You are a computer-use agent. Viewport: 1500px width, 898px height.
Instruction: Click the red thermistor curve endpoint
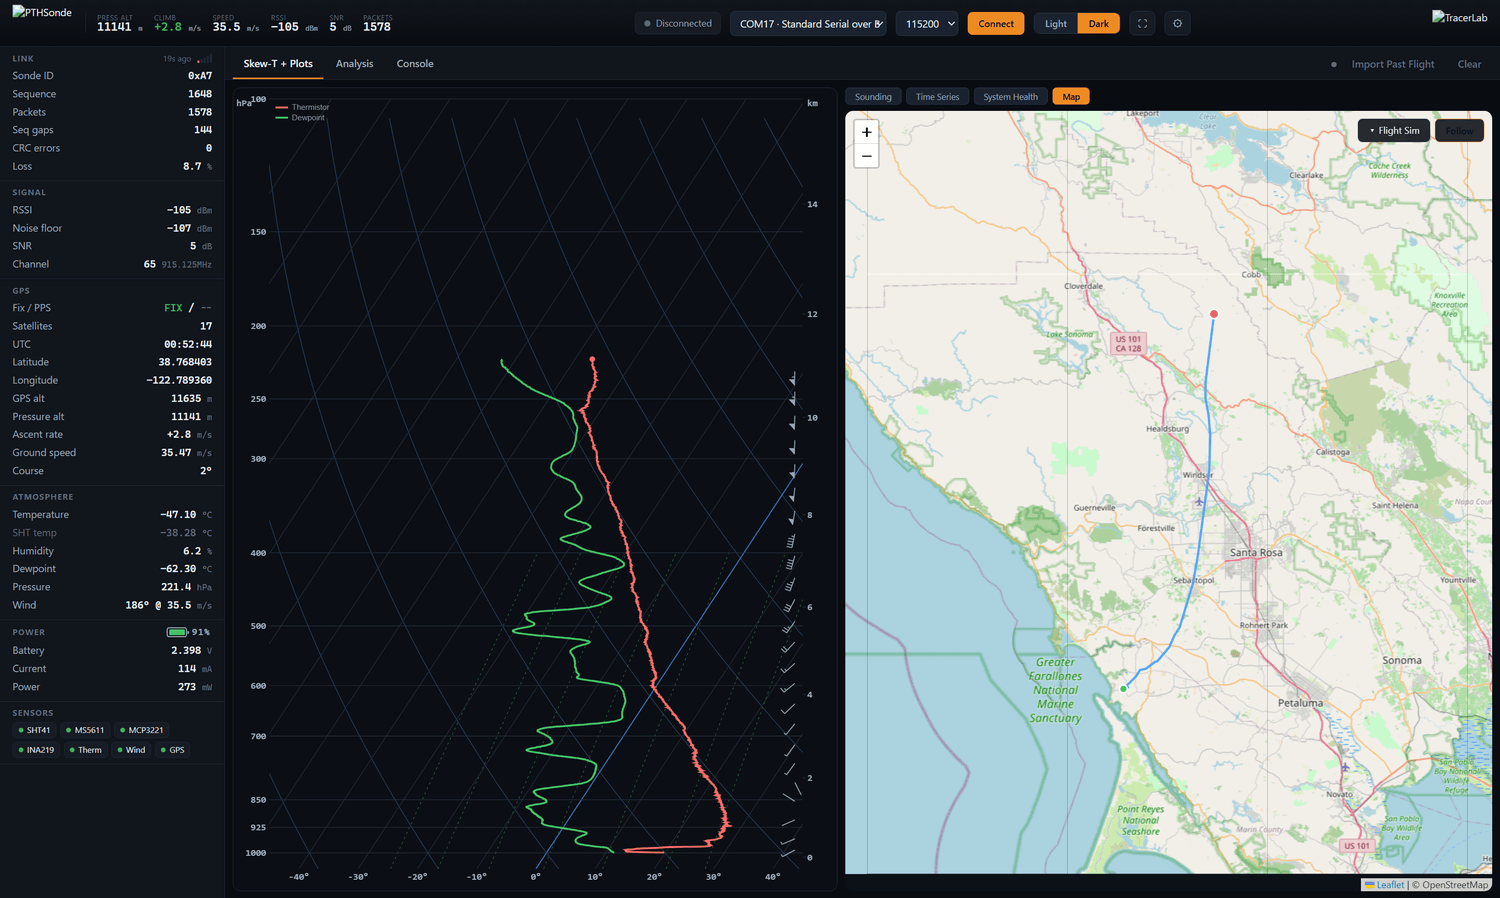point(592,359)
